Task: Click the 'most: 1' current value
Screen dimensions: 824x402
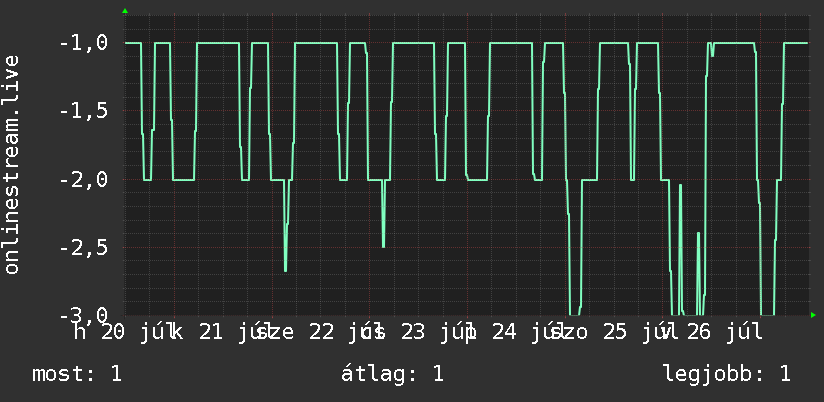Action: pos(77,374)
